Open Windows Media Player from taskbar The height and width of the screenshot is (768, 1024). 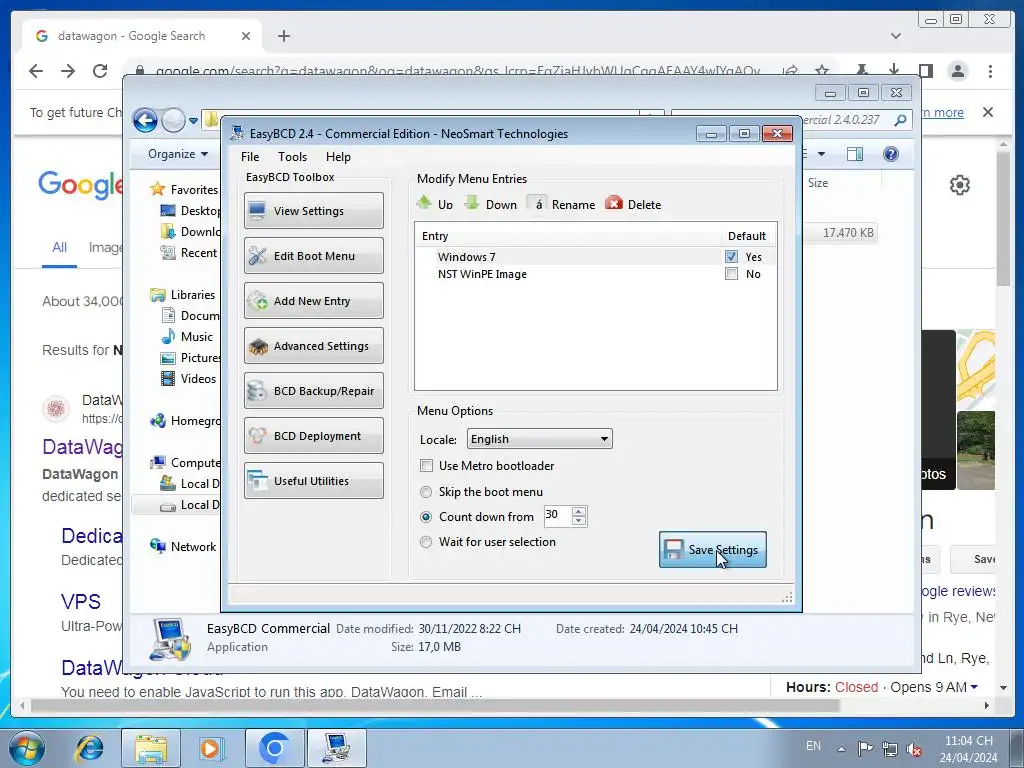[212, 748]
